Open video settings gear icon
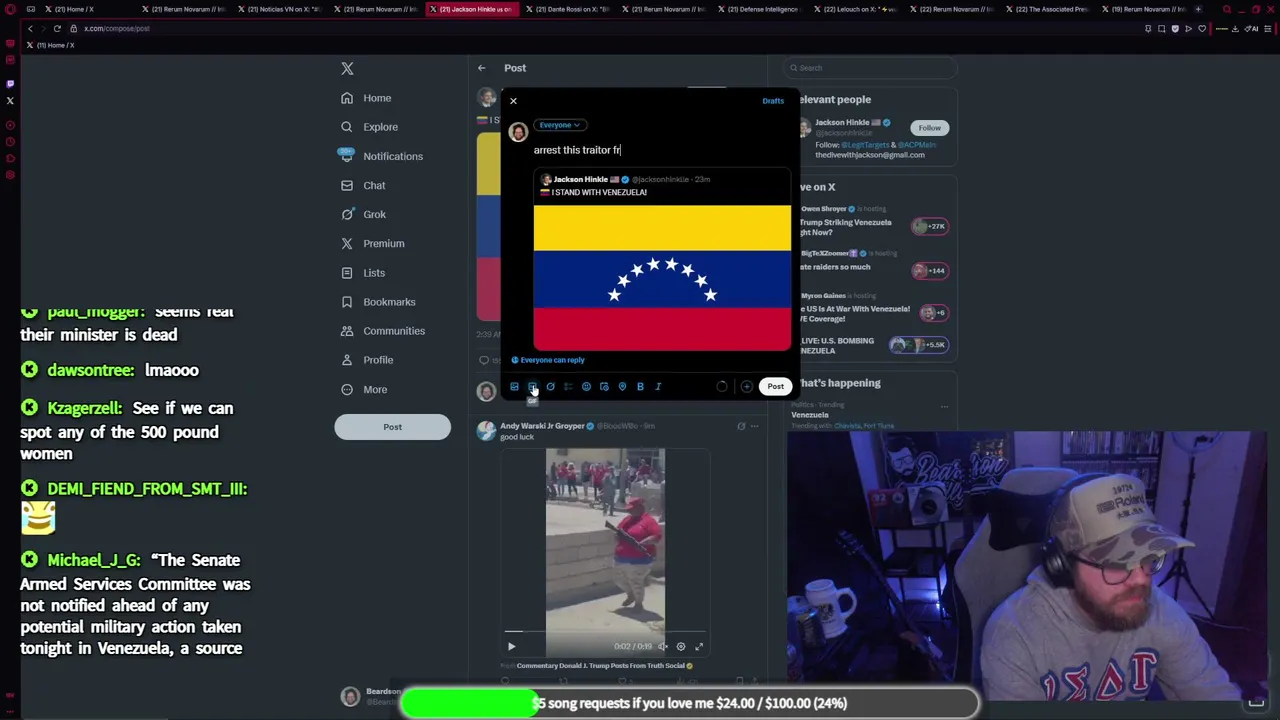Viewport: 1280px width, 720px height. [x=681, y=647]
